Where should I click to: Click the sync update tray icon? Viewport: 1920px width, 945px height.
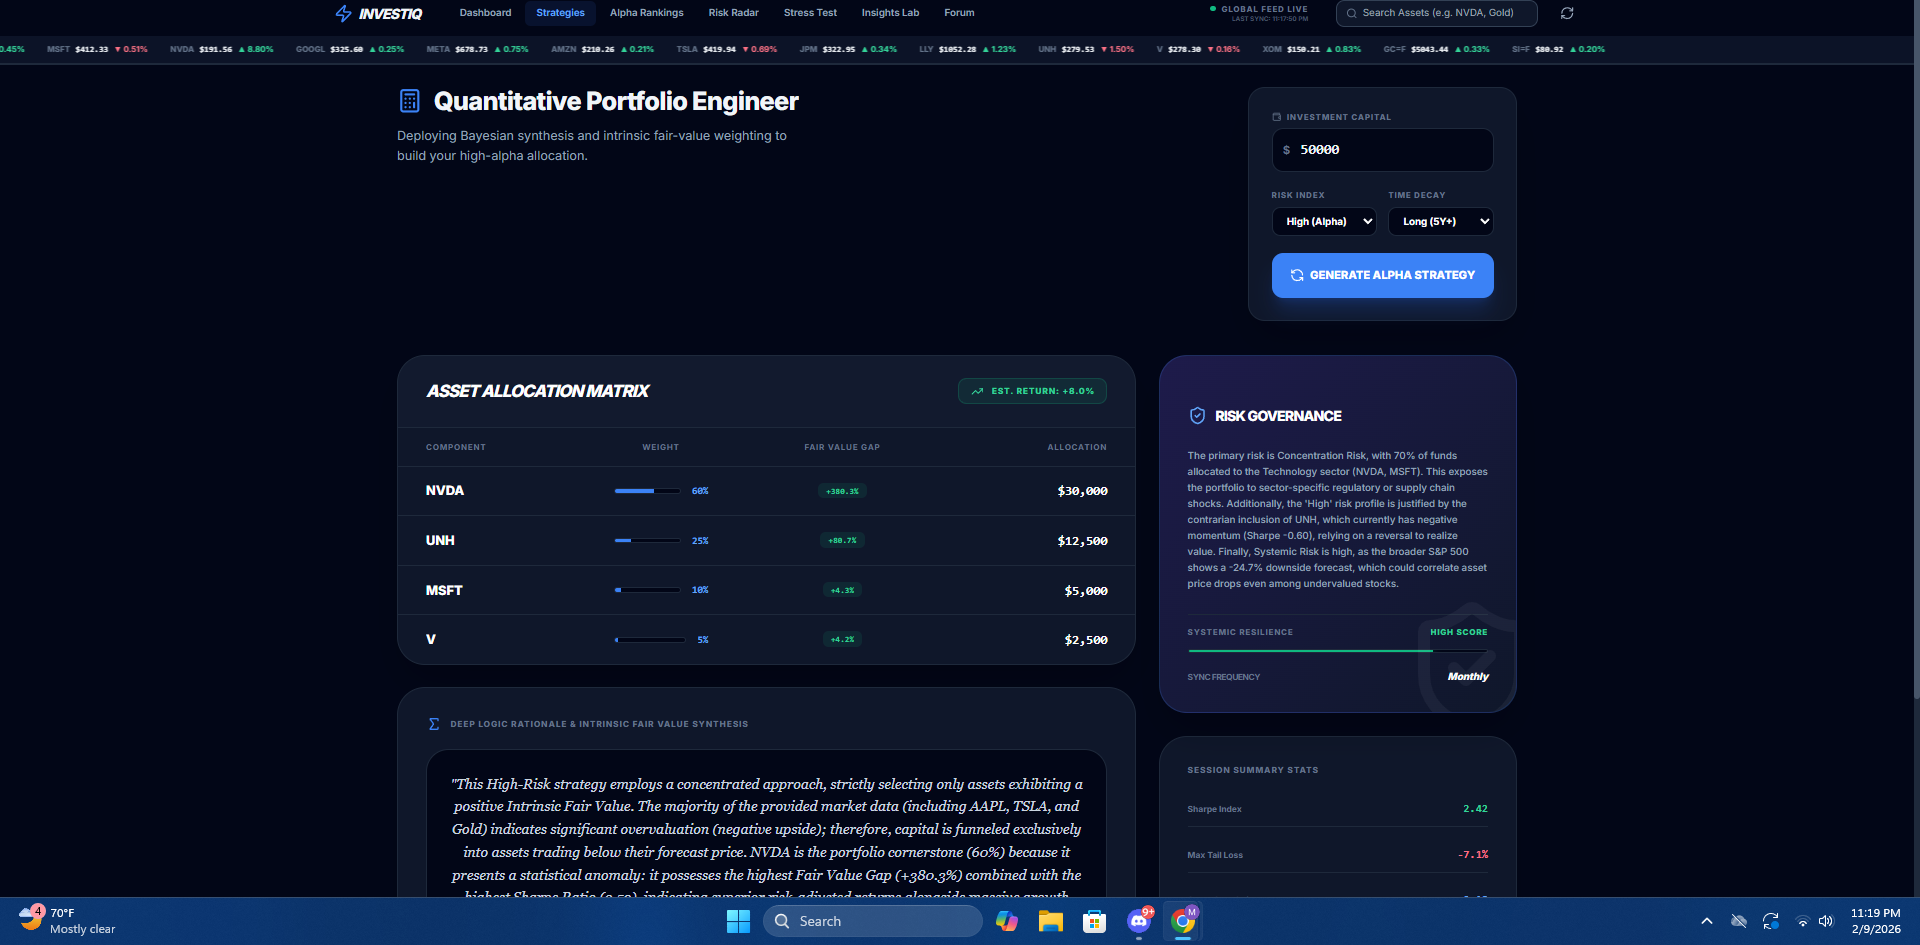click(1771, 921)
